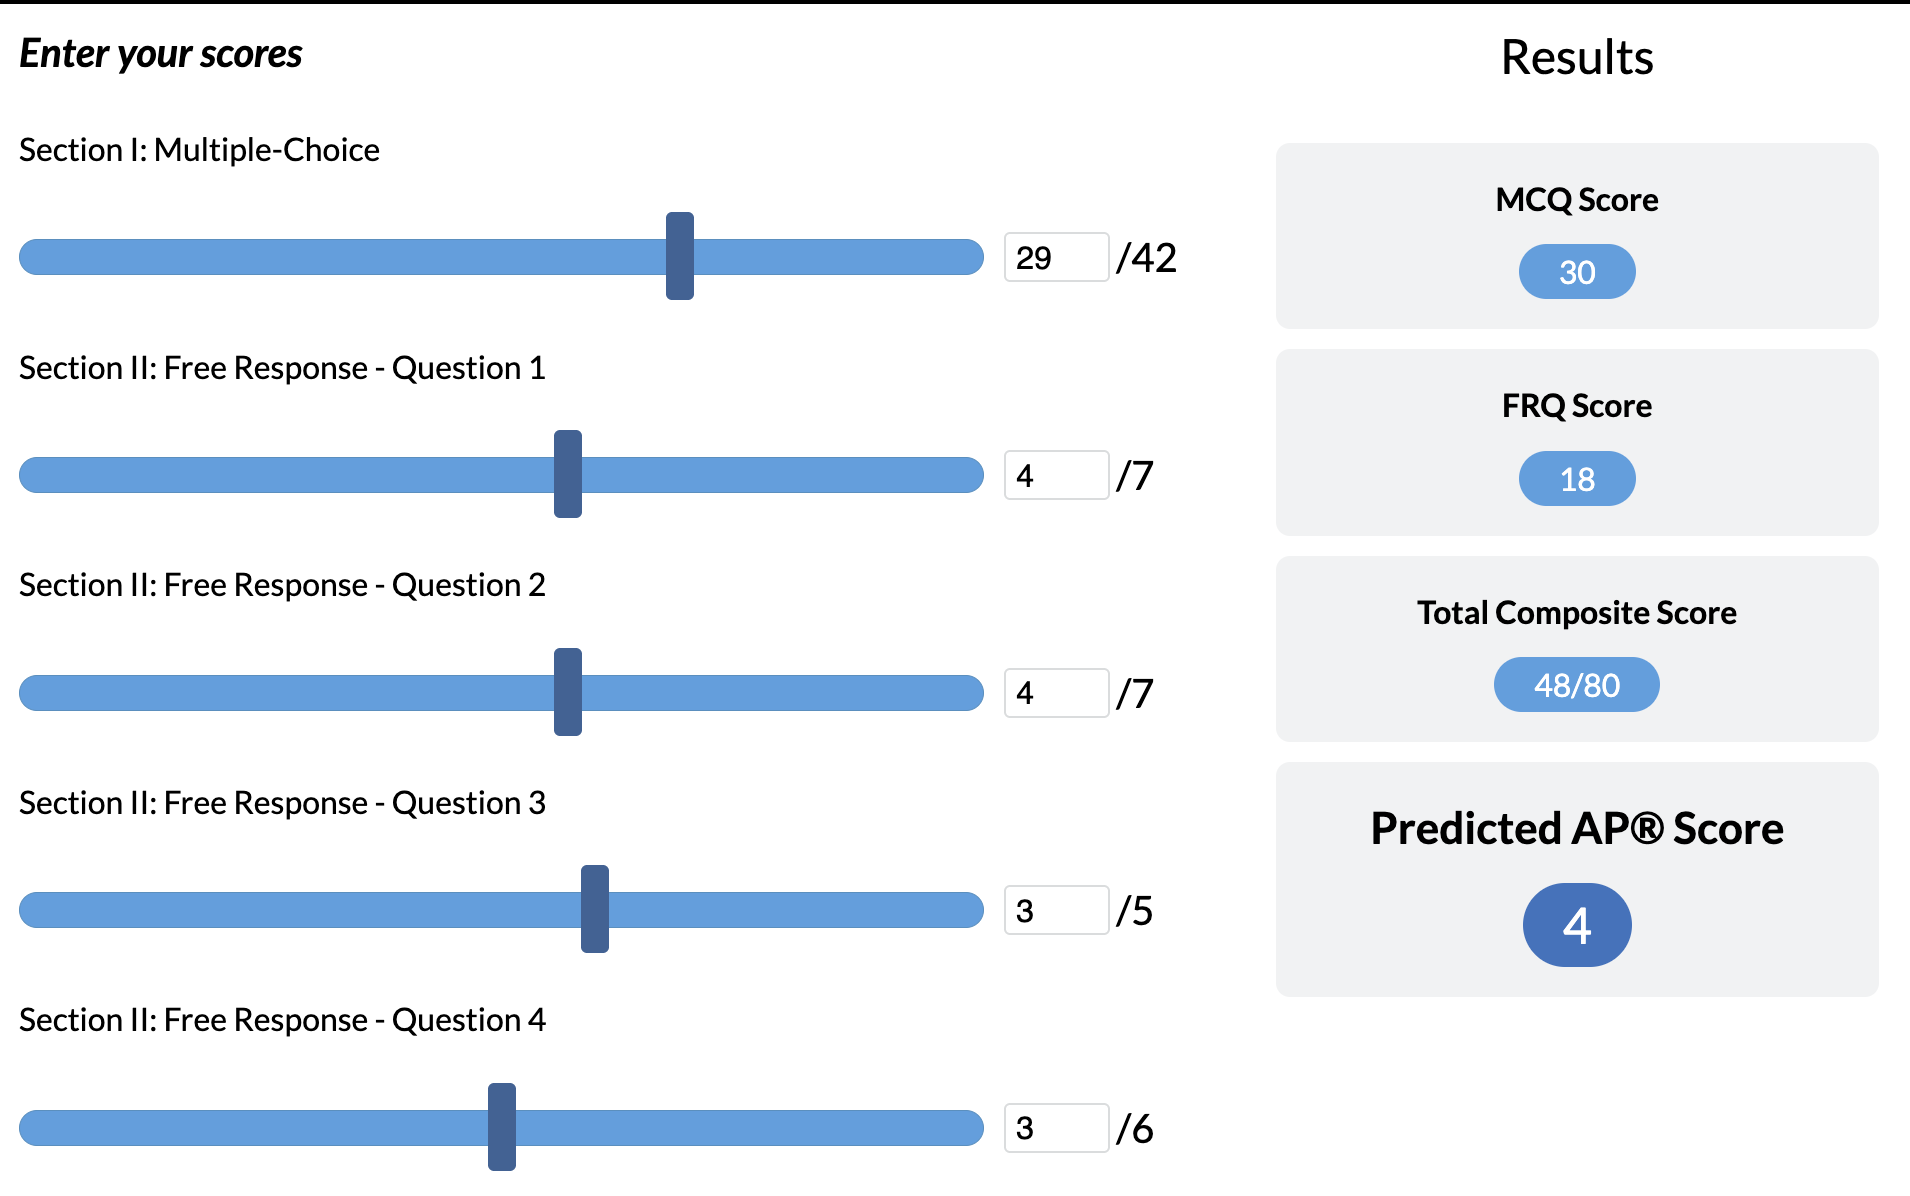Viewport: 1910px width, 1196px height.
Task: Click far right end of Question 1 slider track
Action: click(972, 475)
